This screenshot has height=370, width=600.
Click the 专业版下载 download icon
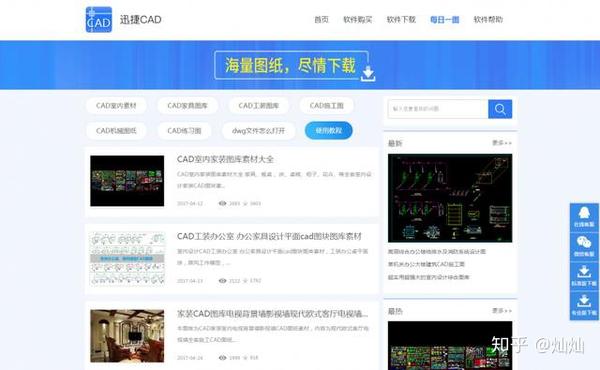(584, 305)
